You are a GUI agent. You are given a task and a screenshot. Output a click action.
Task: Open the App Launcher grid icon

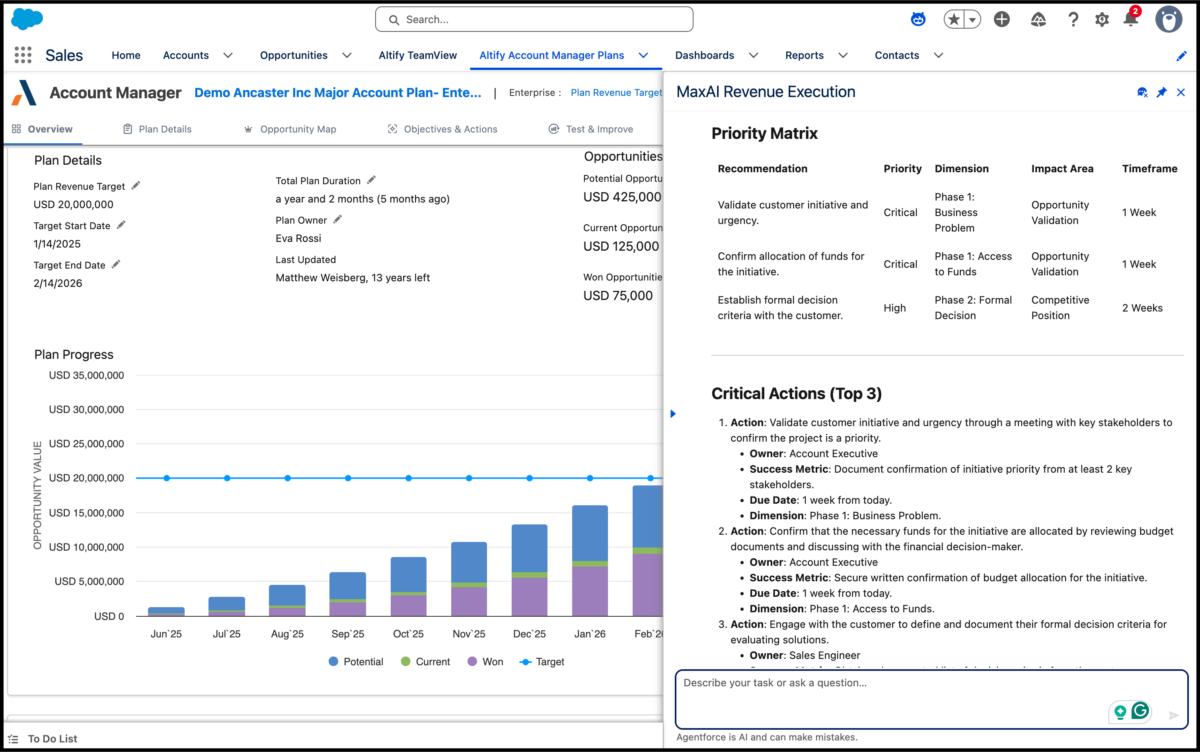click(23, 55)
